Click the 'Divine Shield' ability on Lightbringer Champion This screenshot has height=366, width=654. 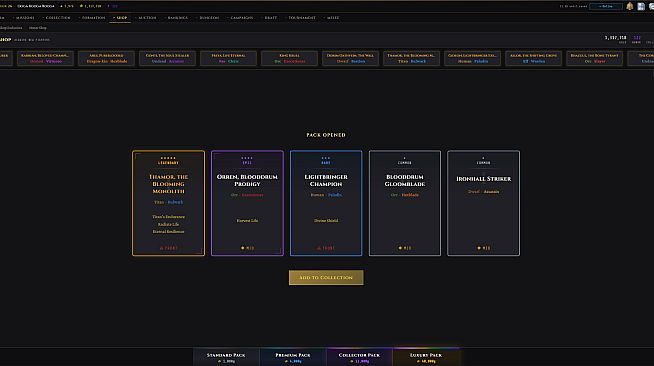pyautogui.click(x=326, y=221)
